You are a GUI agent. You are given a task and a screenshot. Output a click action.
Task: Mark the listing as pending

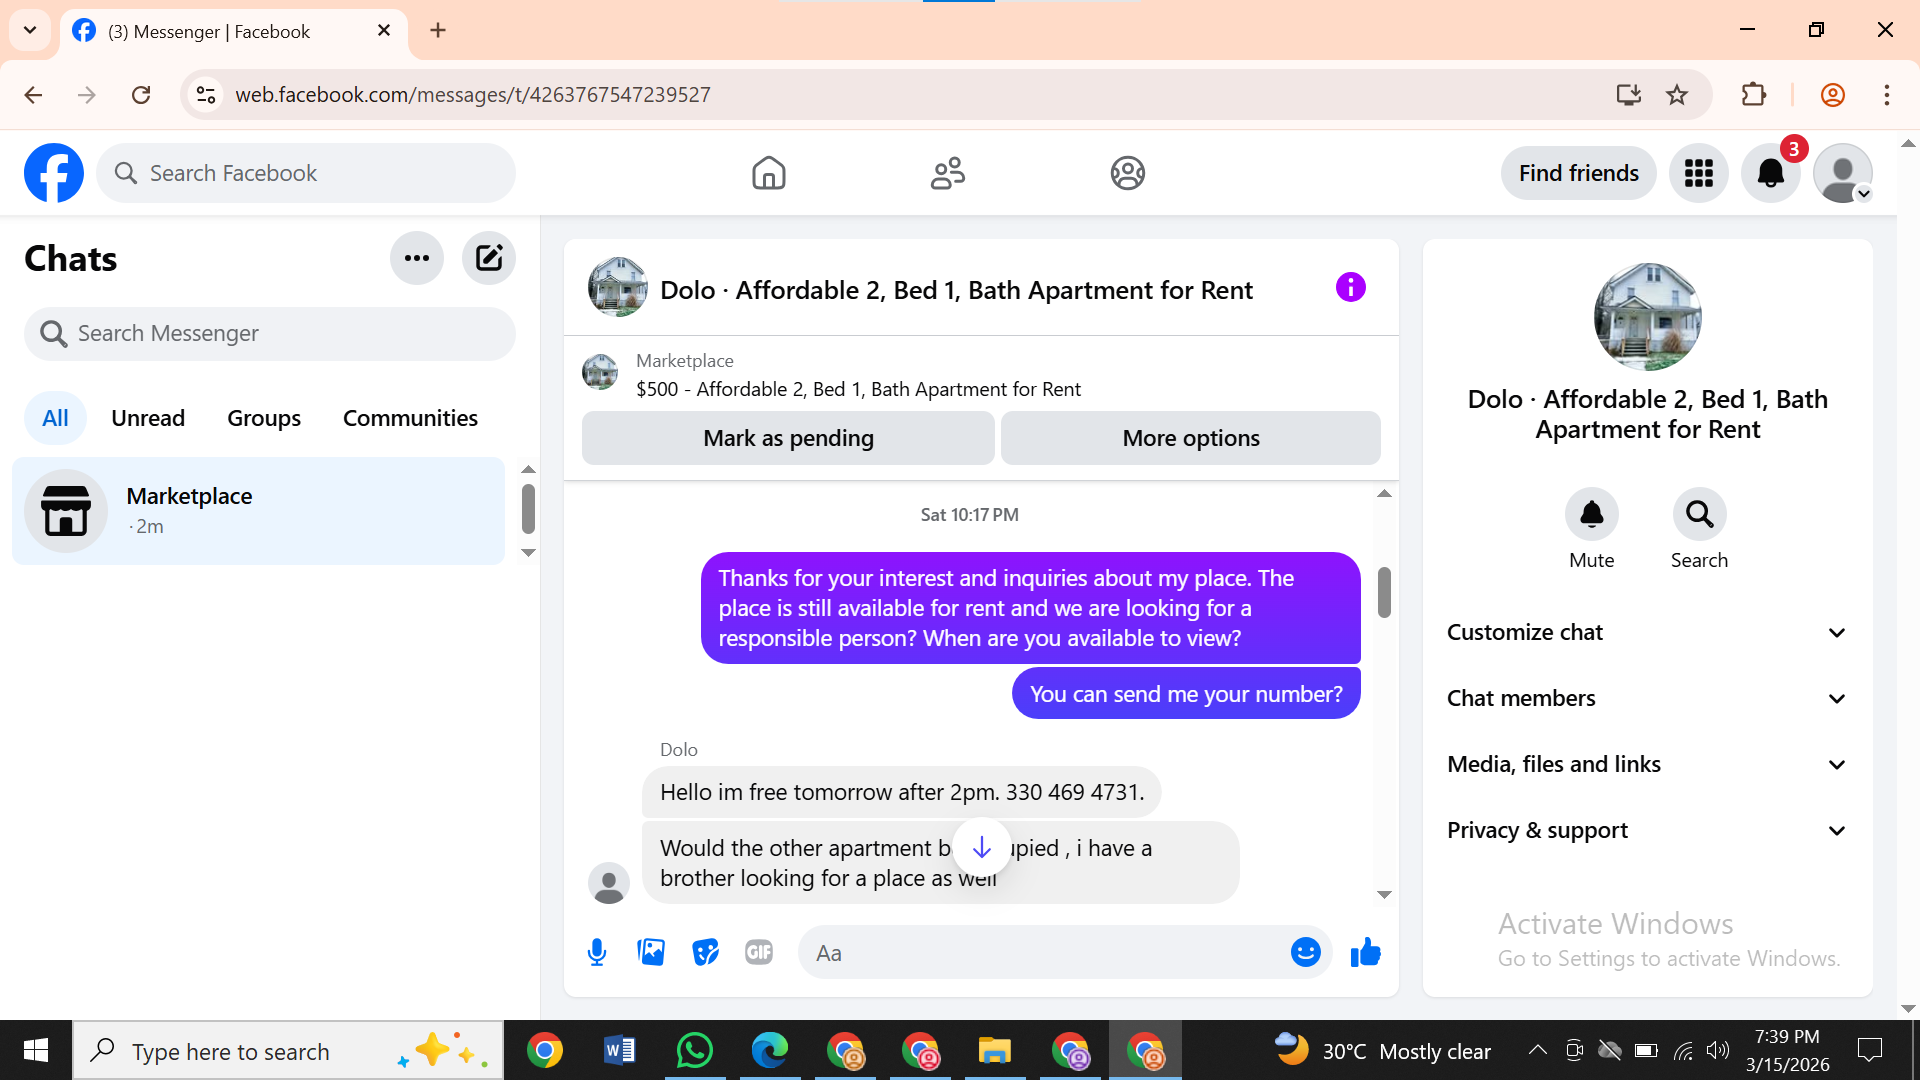pos(788,438)
